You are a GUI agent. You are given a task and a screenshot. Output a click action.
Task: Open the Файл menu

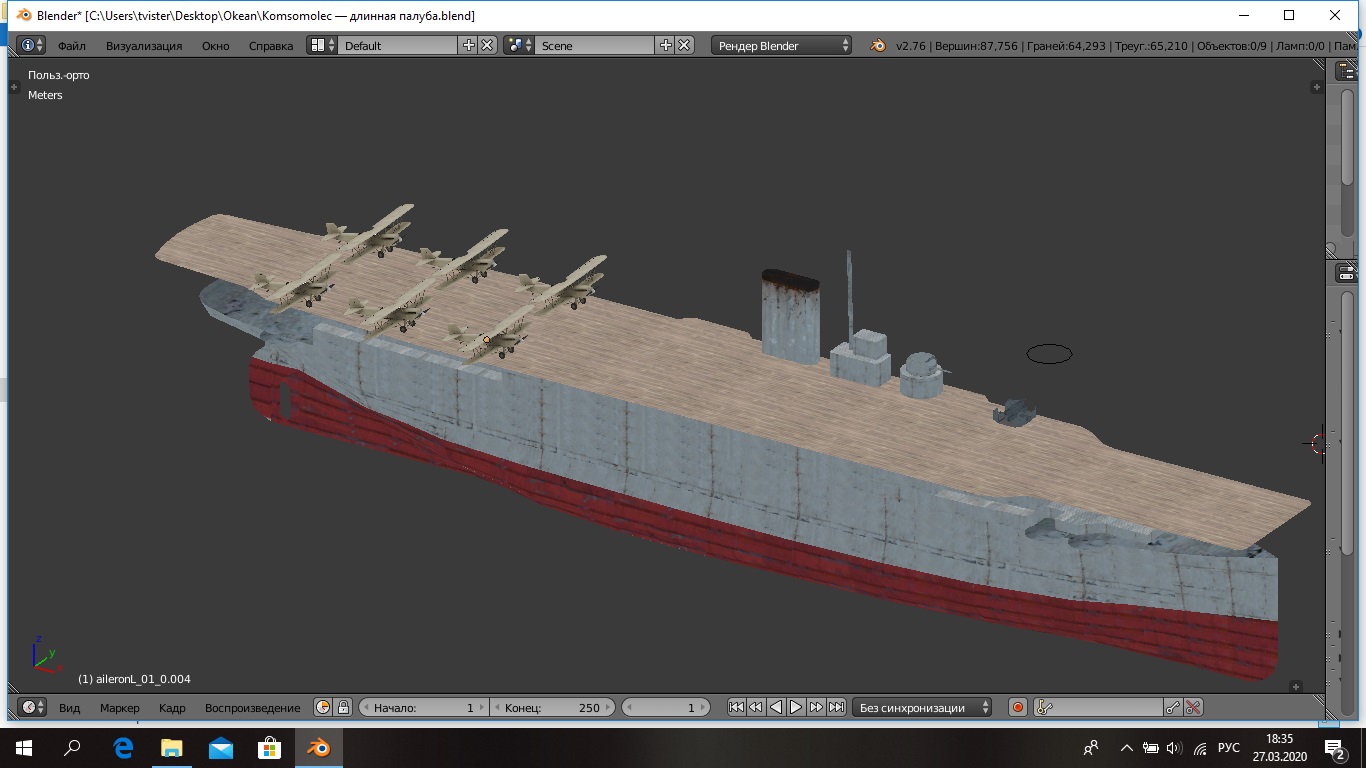(72, 46)
